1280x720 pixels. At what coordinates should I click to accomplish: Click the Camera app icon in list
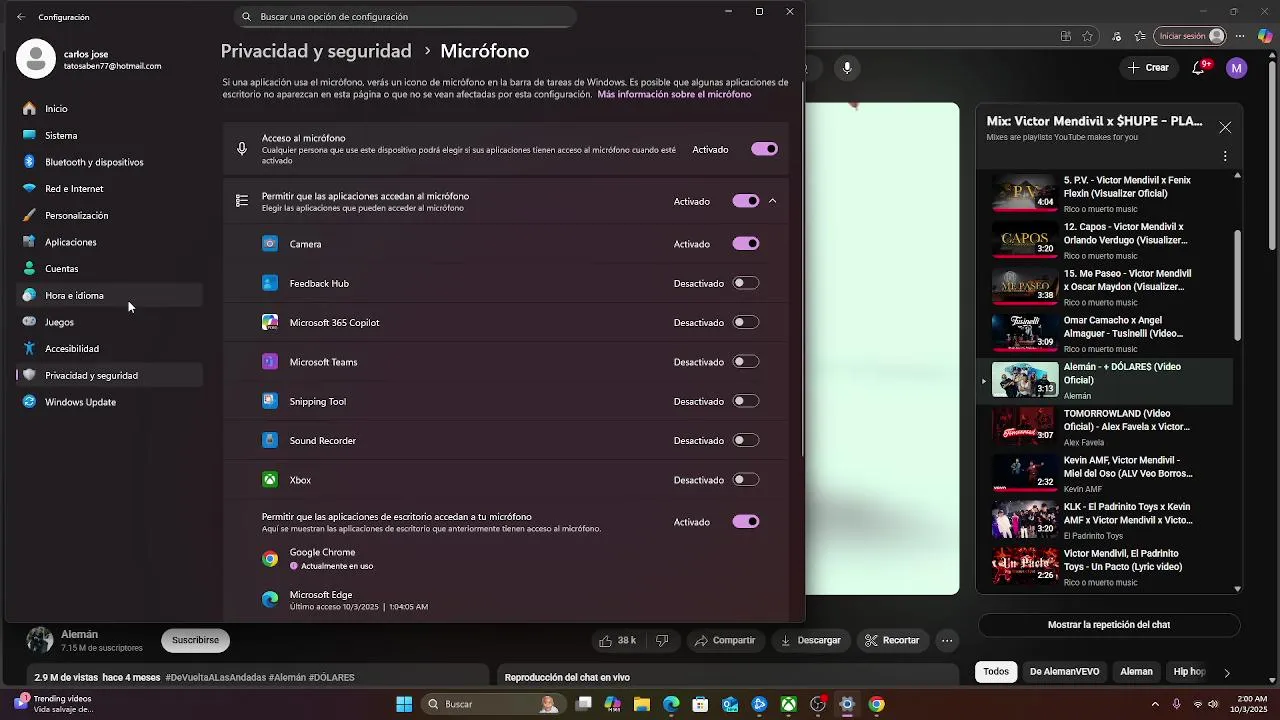coord(270,243)
